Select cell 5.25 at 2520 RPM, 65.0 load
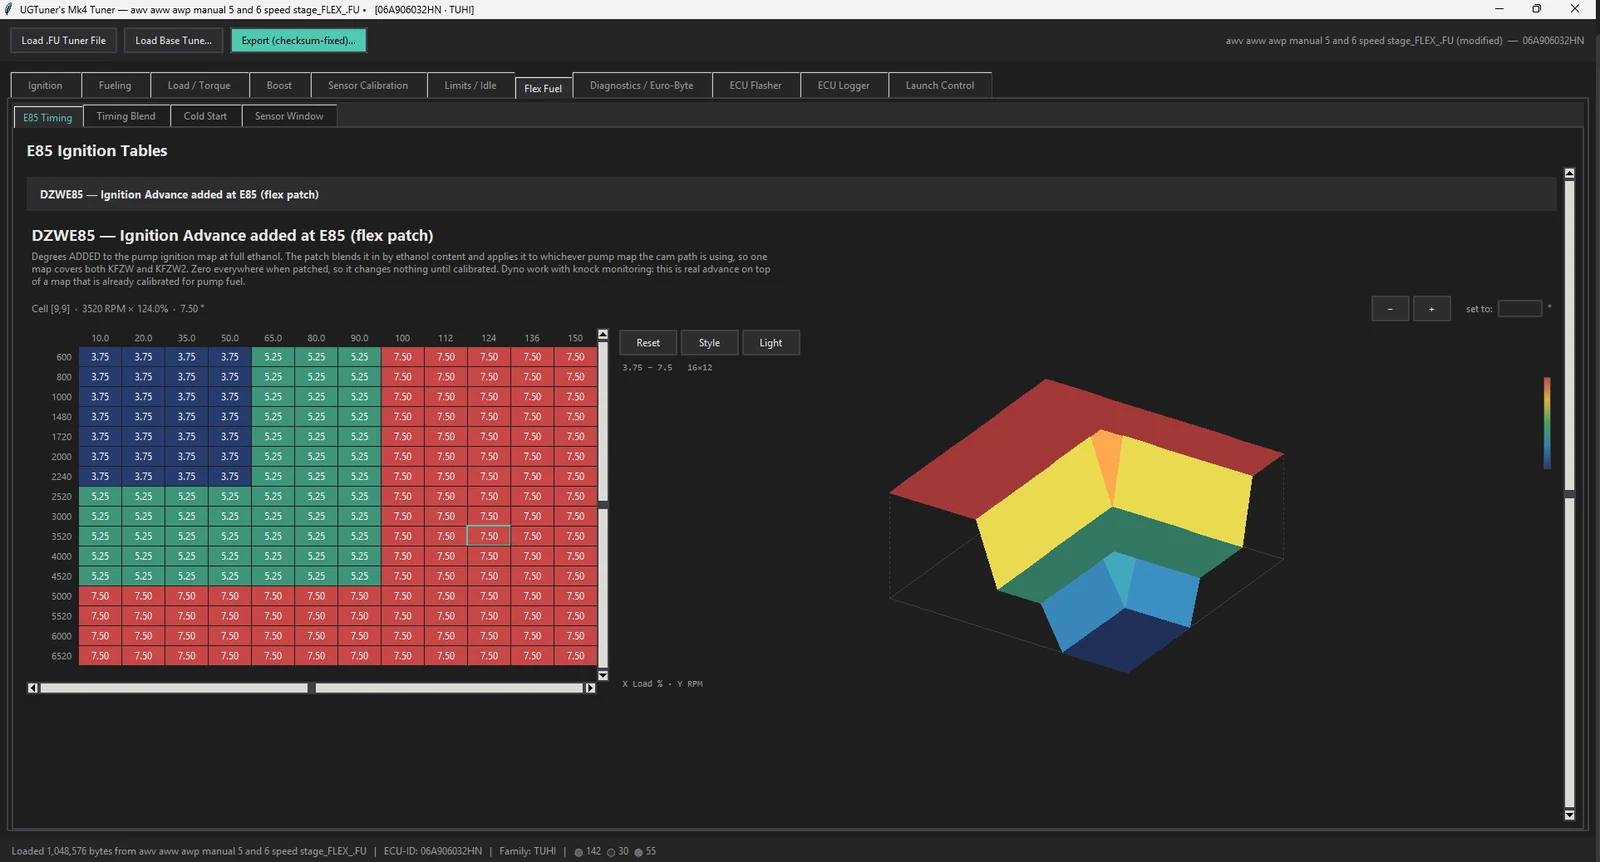This screenshot has height=862, width=1600. point(273,496)
